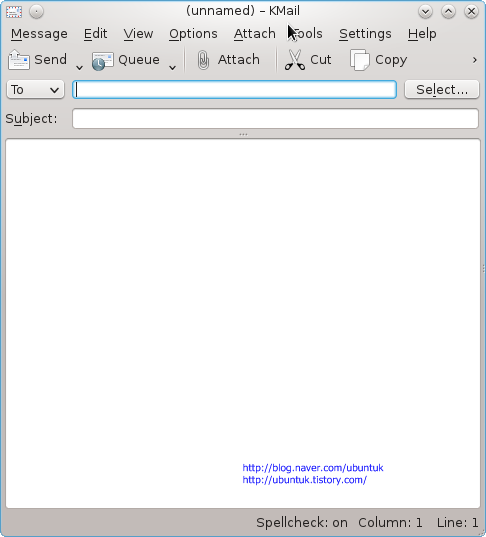Click the Subject: label
This screenshot has width=486, height=537.
pyautogui.click(x=31, y=119)
